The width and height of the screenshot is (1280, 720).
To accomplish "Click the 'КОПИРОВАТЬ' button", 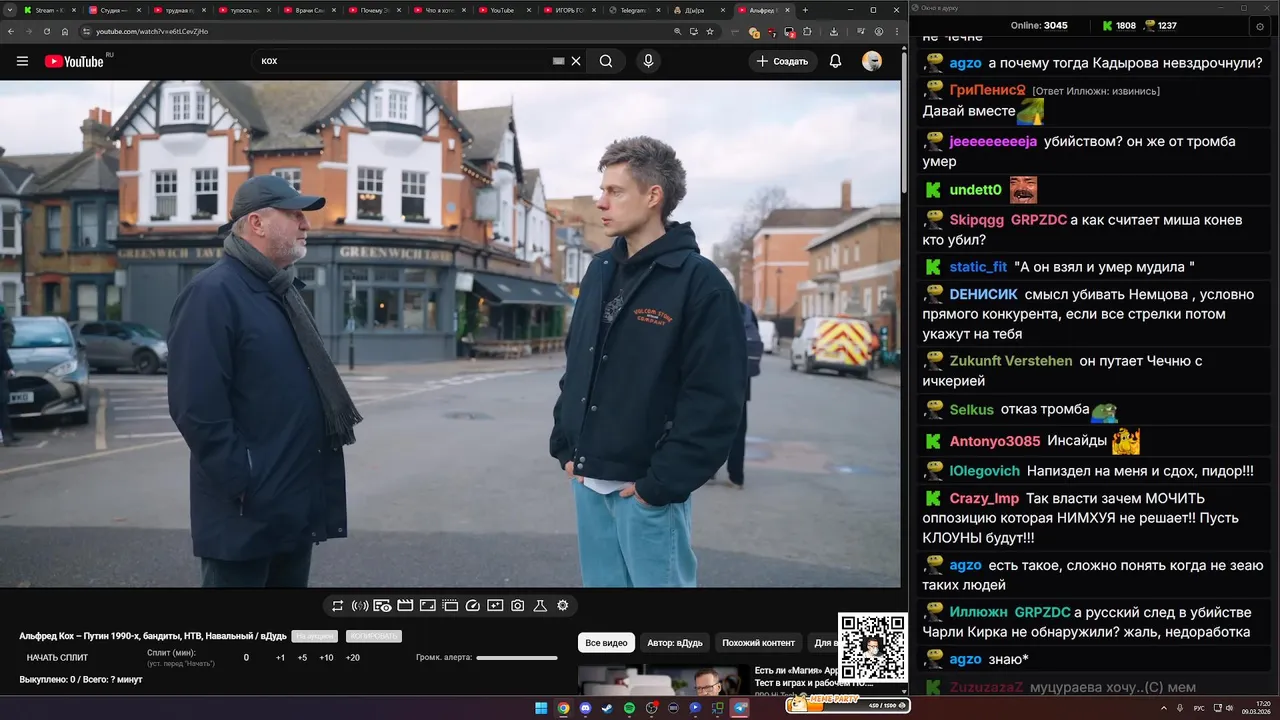I will 374,636.
